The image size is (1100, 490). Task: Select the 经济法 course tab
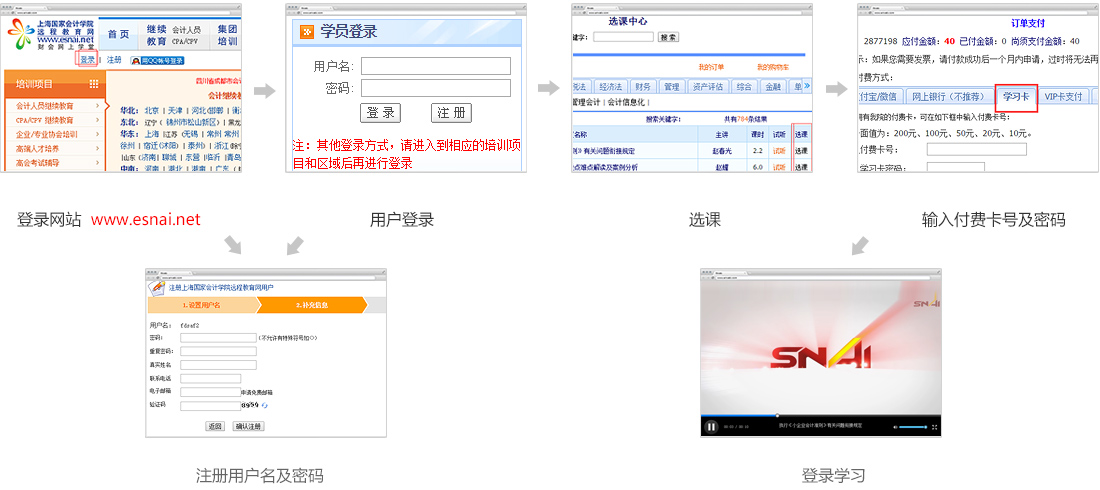pos(611,86)
